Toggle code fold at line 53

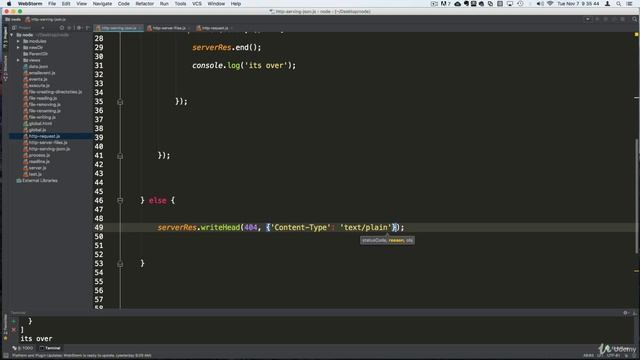click(x=120, y=264)
